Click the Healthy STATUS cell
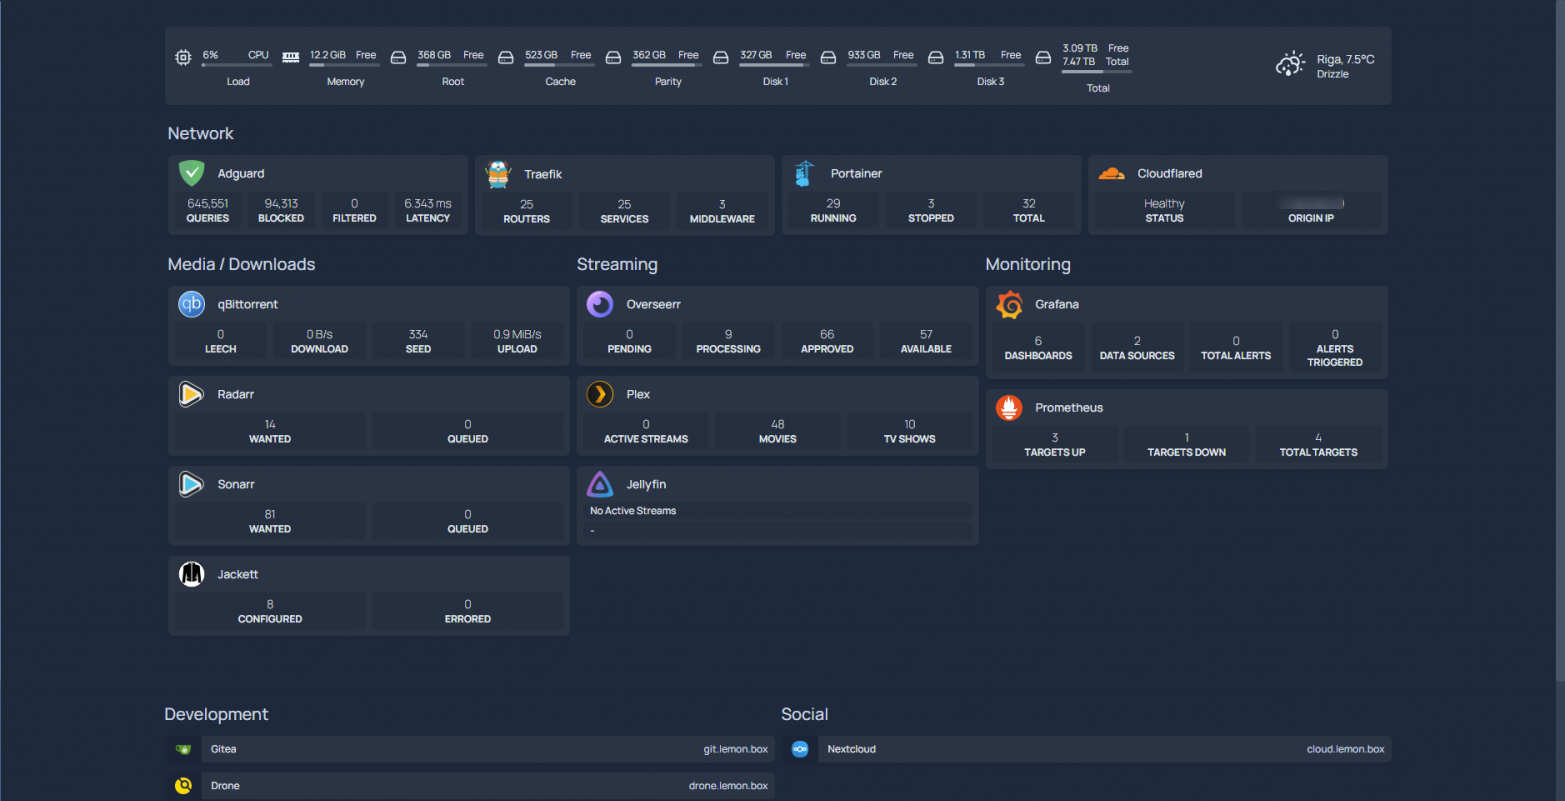The image size is (1565, 801). pyautogui.click(x=1164, y=211)
